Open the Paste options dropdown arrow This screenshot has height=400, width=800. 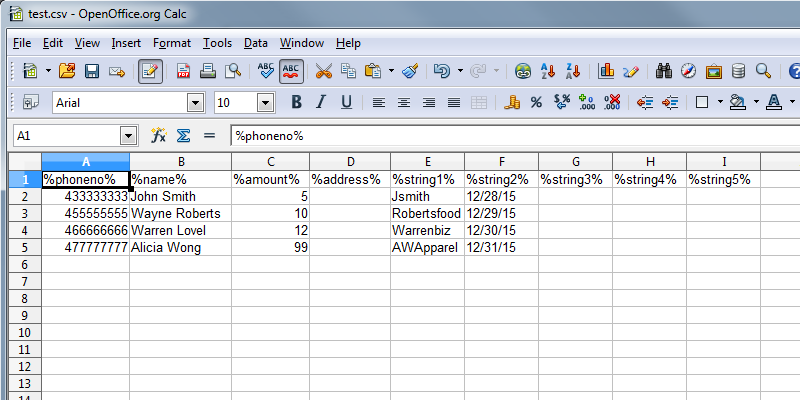391,71
